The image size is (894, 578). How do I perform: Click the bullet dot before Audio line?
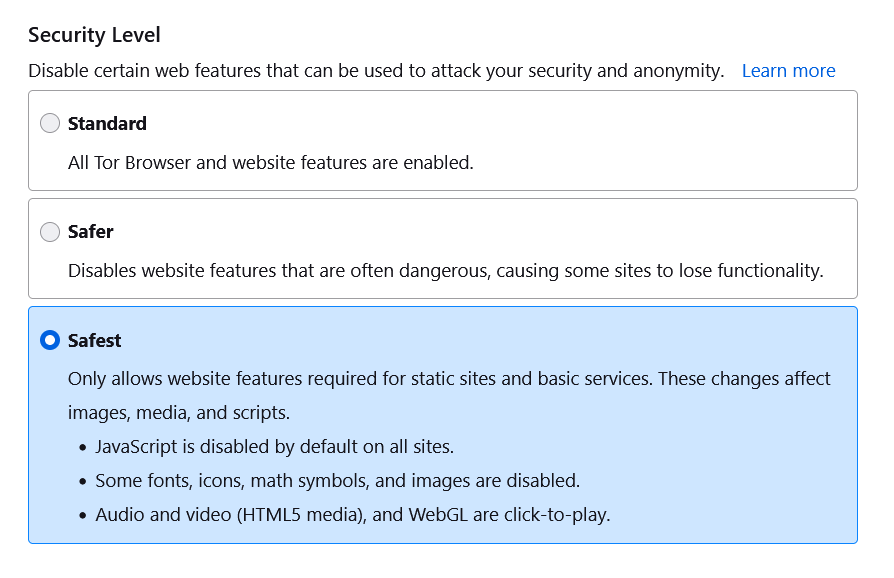coord(82,516)
